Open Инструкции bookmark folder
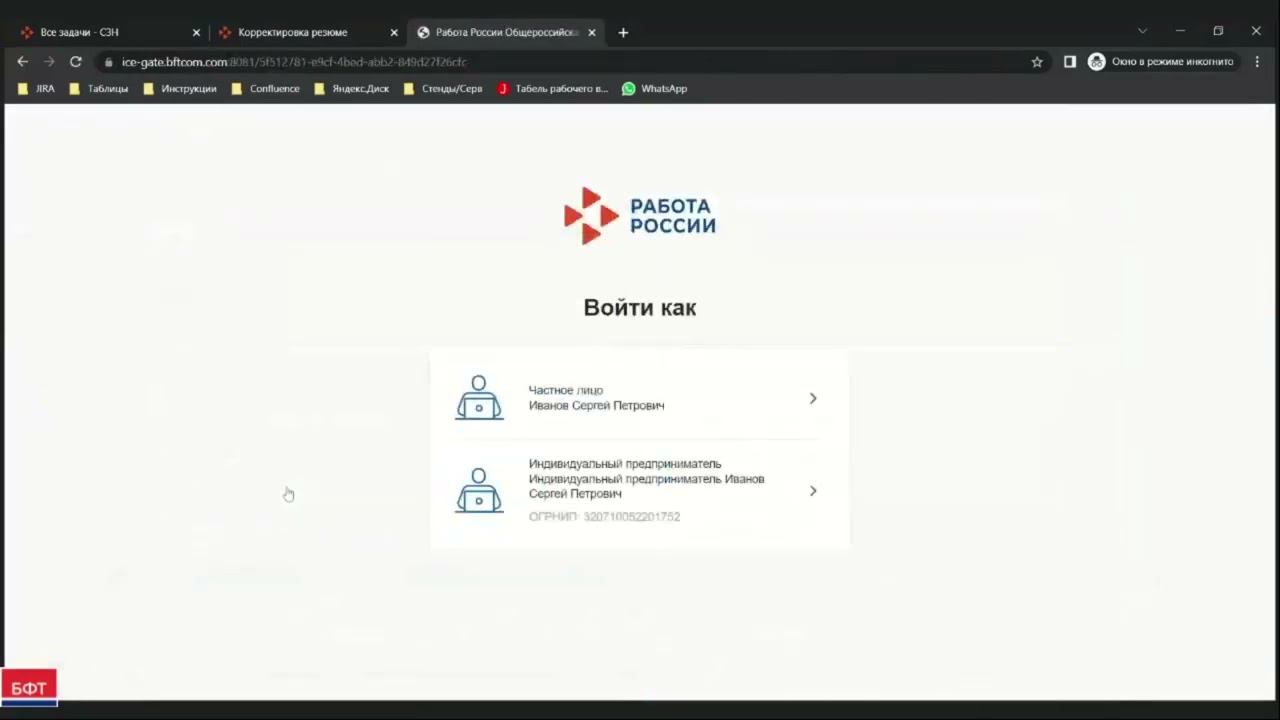The width and height of the screenshot is (1280, 720). coord(180,89)
